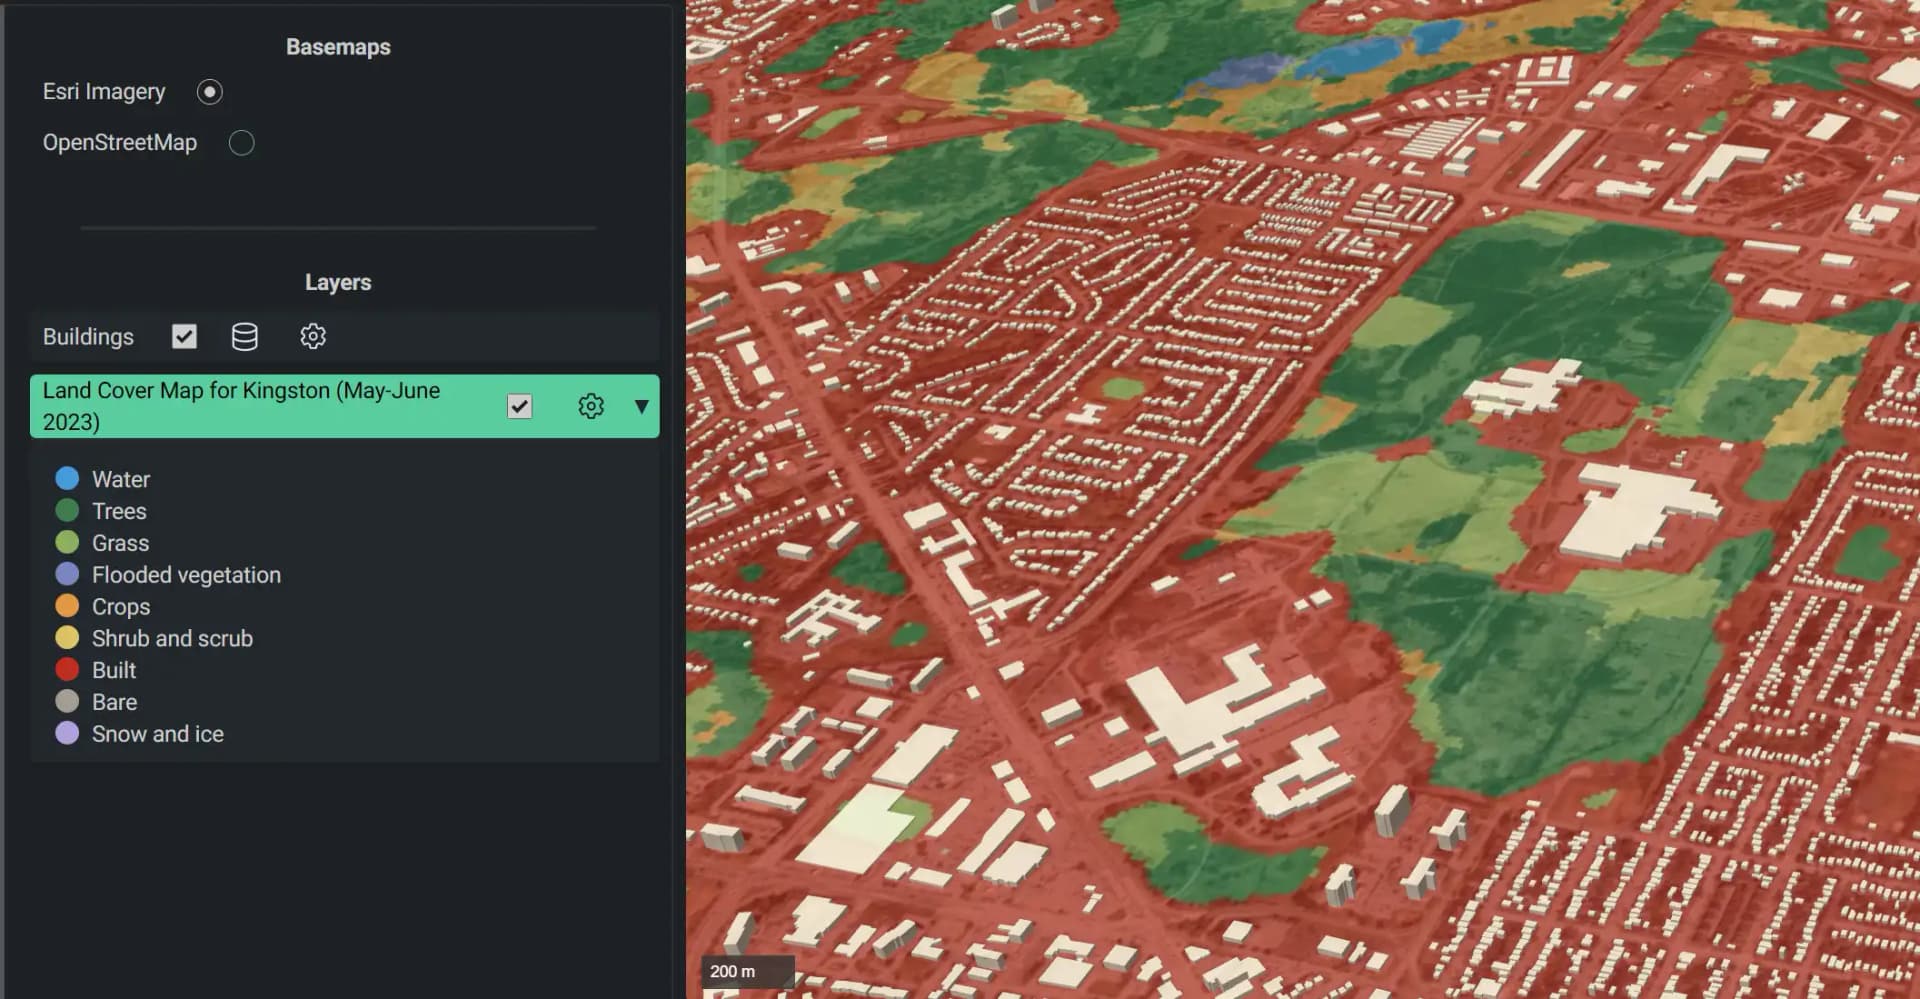Click the Flooded vegetation color swatch
The height and width of the screenshot is (999, 1920).
coord(67,574)
